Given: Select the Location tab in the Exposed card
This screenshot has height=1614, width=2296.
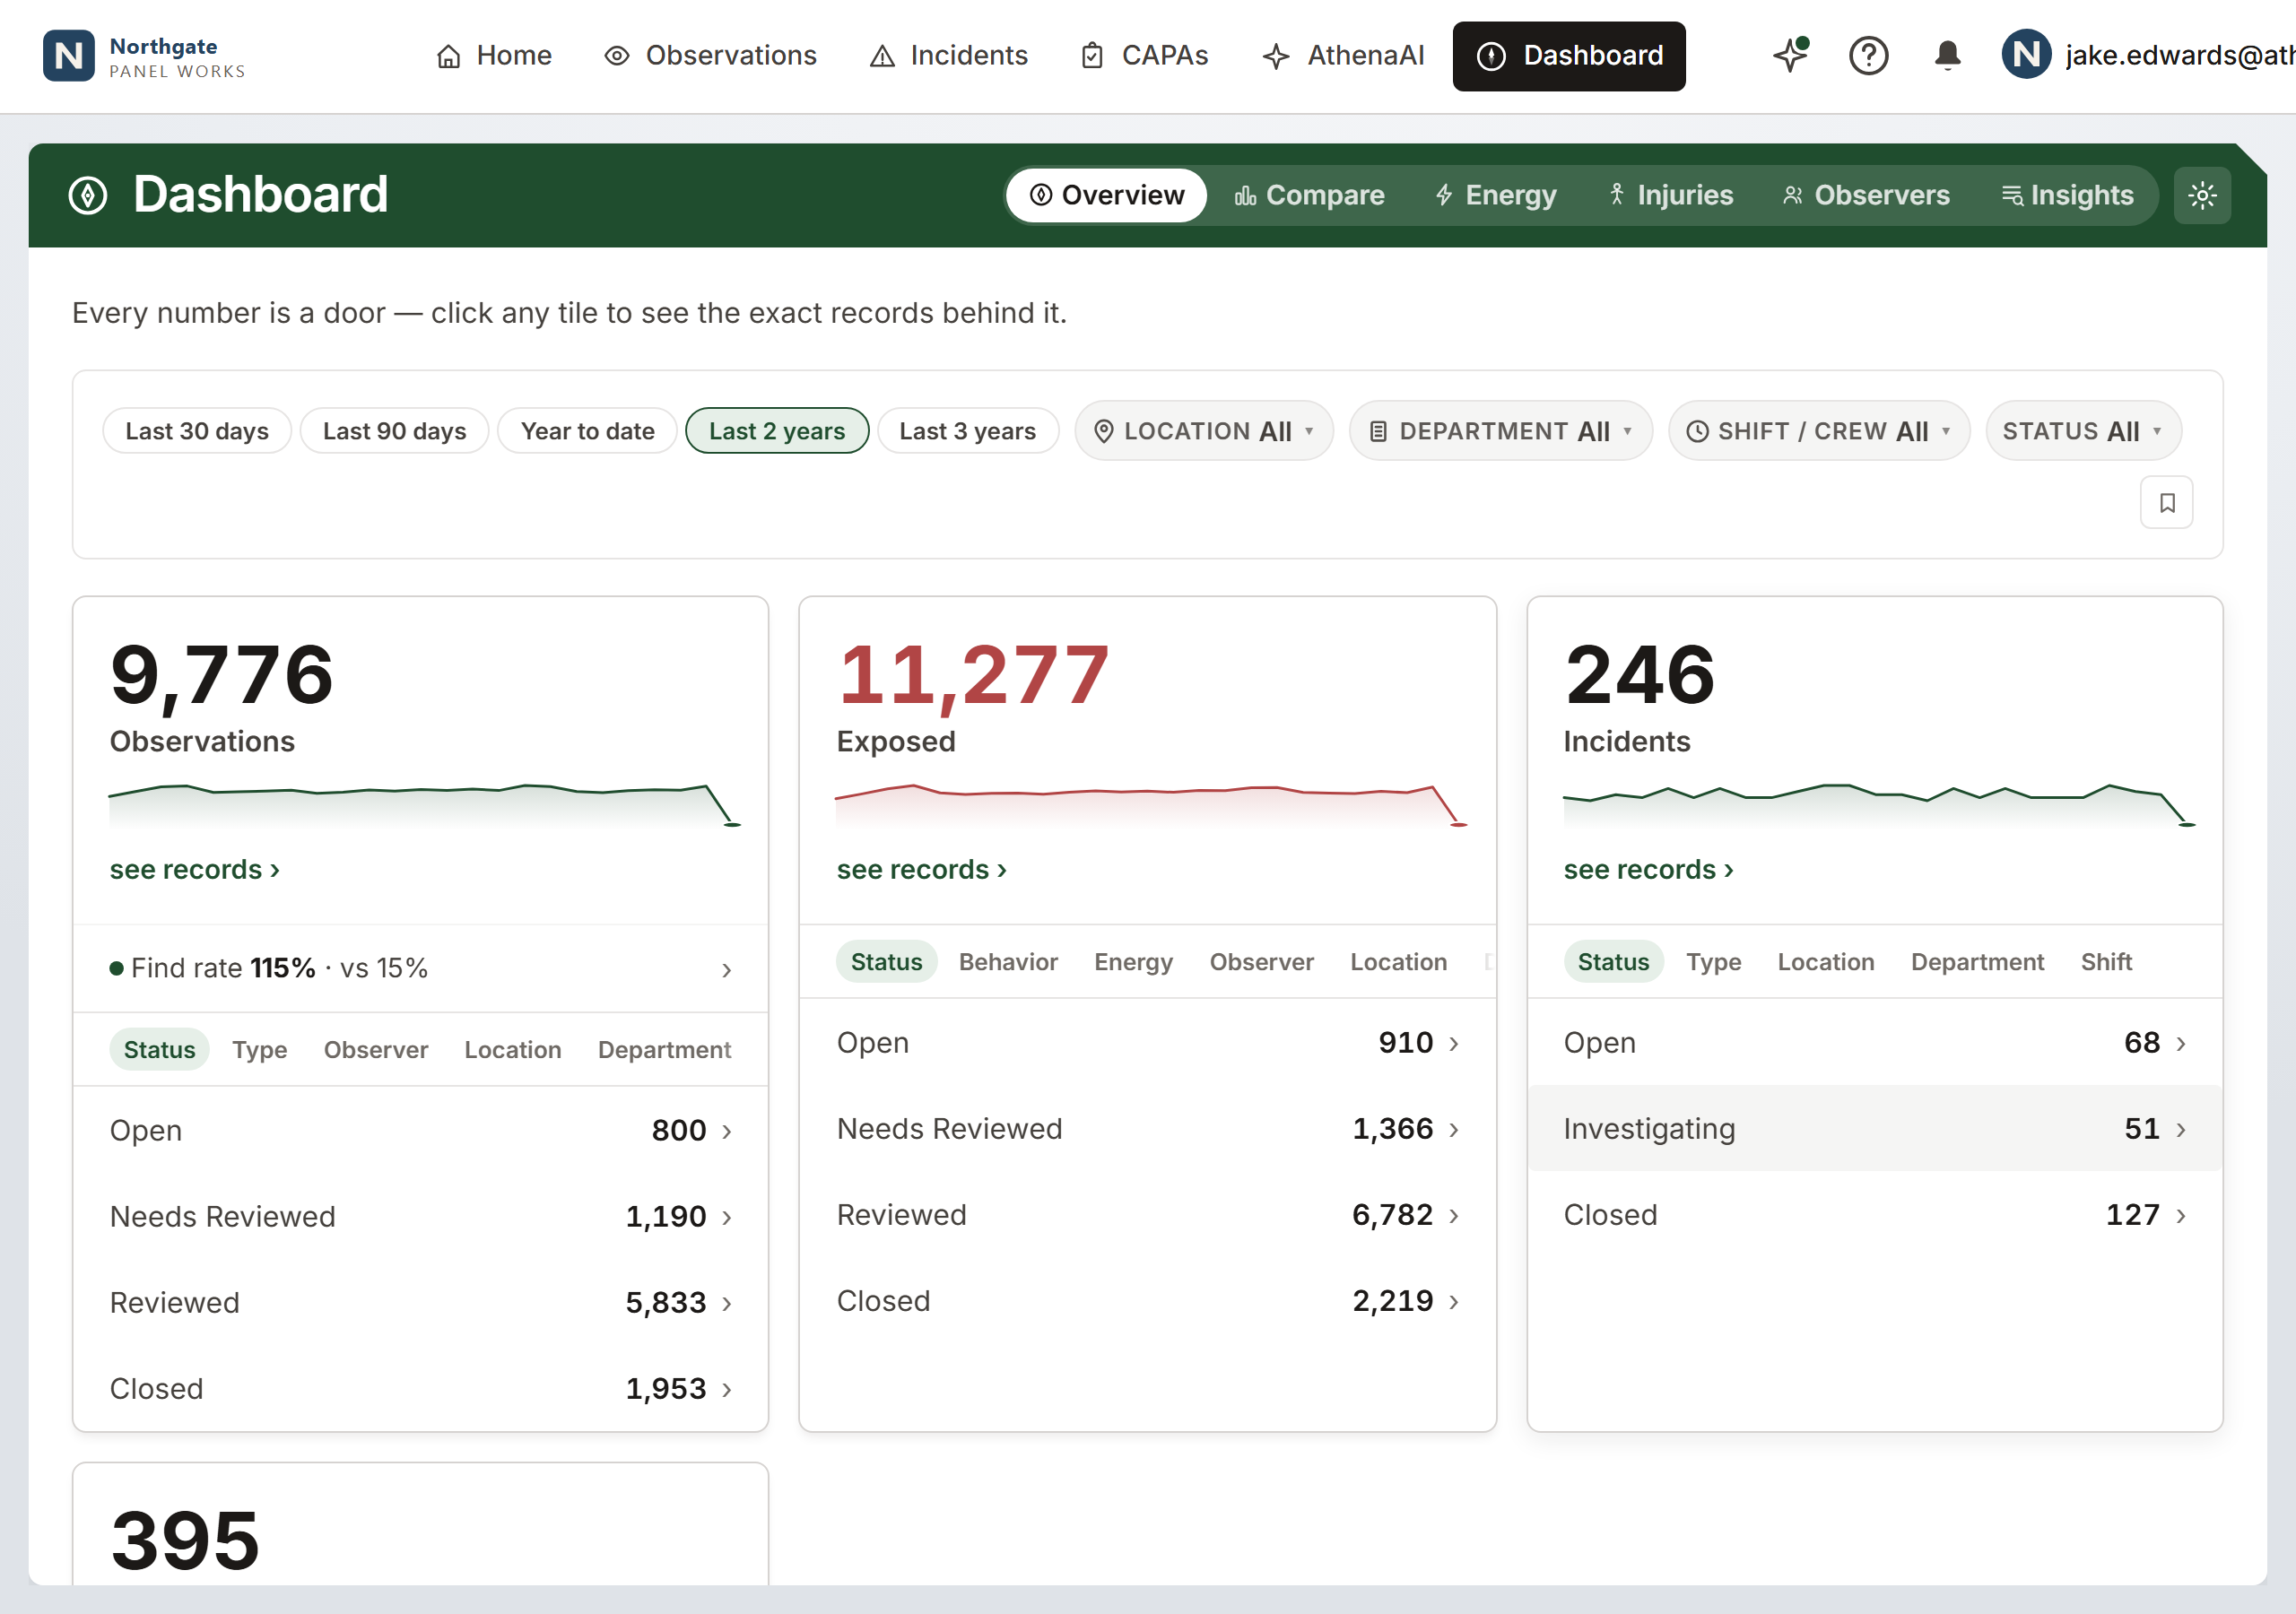Looking at the screenshot, I should tap(1399, 962).
